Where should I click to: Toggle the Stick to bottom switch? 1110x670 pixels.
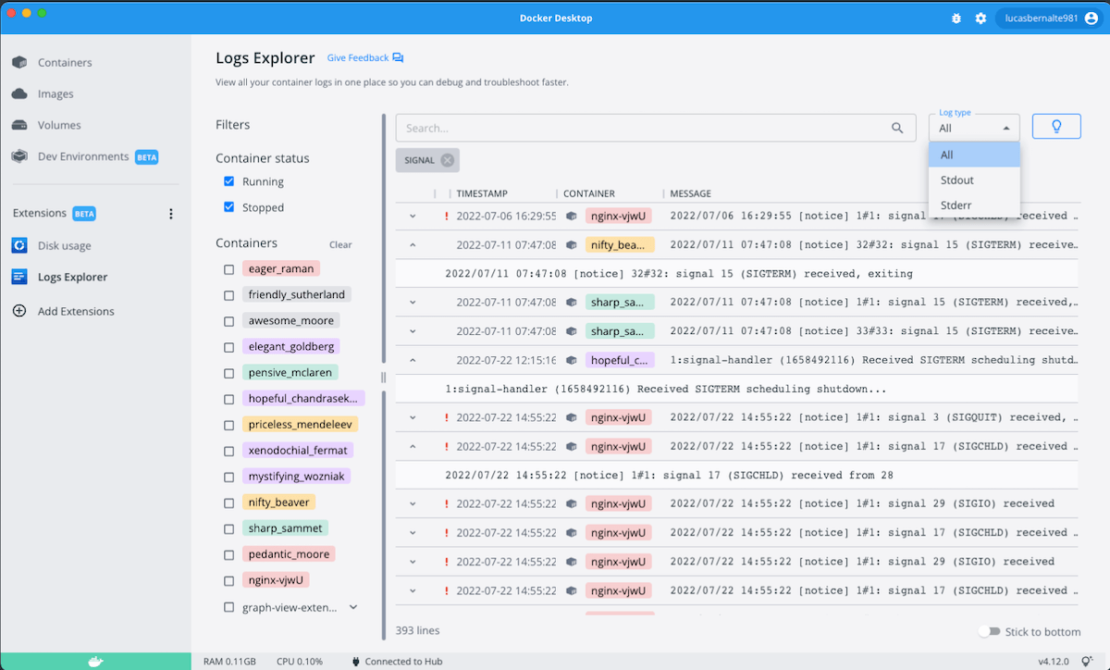click(x=988, y=632)
